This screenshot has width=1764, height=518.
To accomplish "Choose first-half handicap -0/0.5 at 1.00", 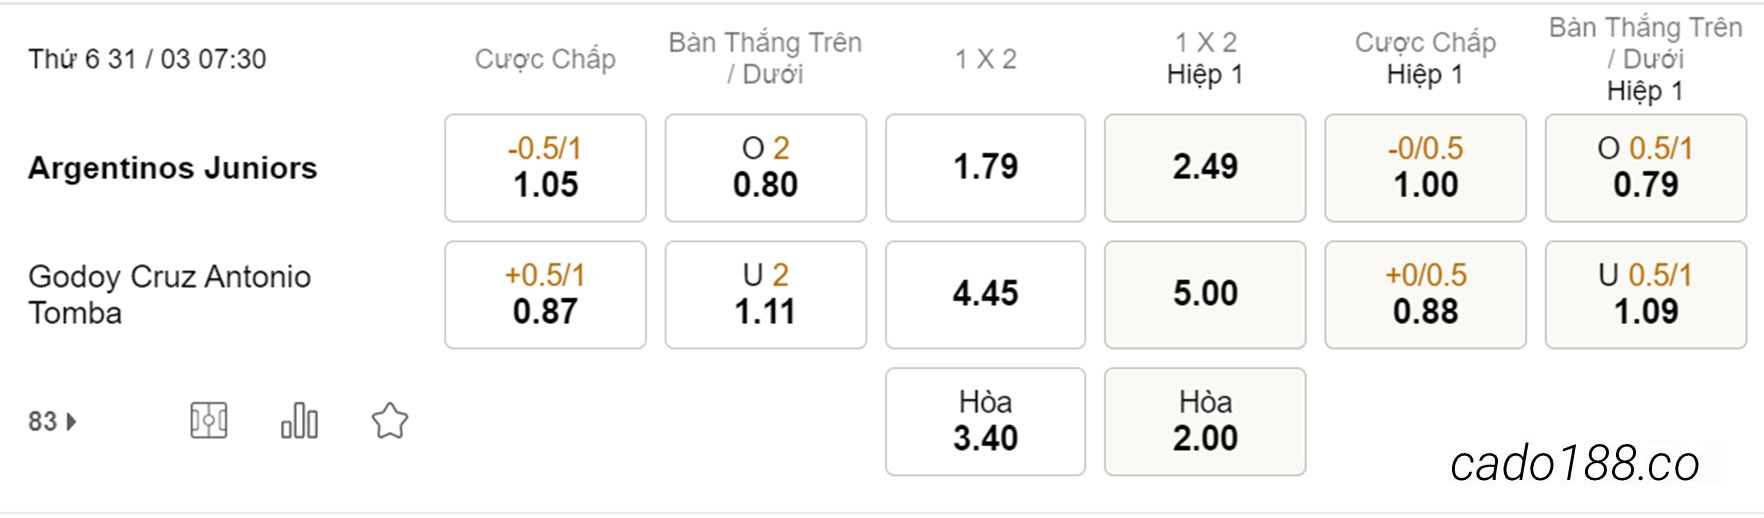I will click(x=1425, y=168).
